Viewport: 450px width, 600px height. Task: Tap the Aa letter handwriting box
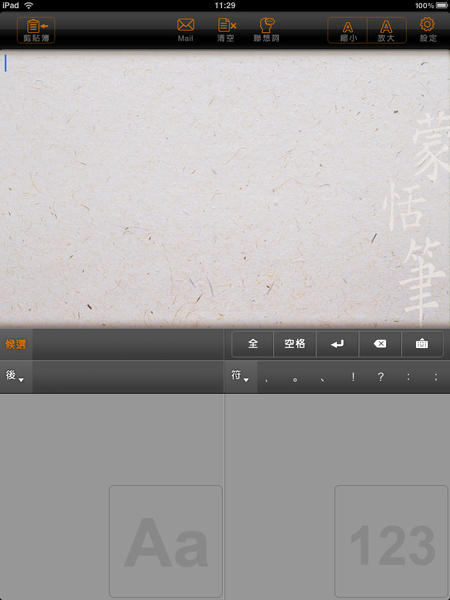tap(166, 541)
